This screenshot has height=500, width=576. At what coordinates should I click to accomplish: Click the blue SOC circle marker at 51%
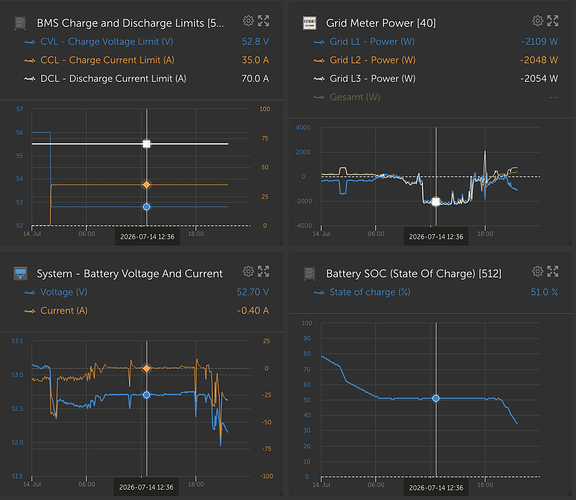[x=436, y=398]
